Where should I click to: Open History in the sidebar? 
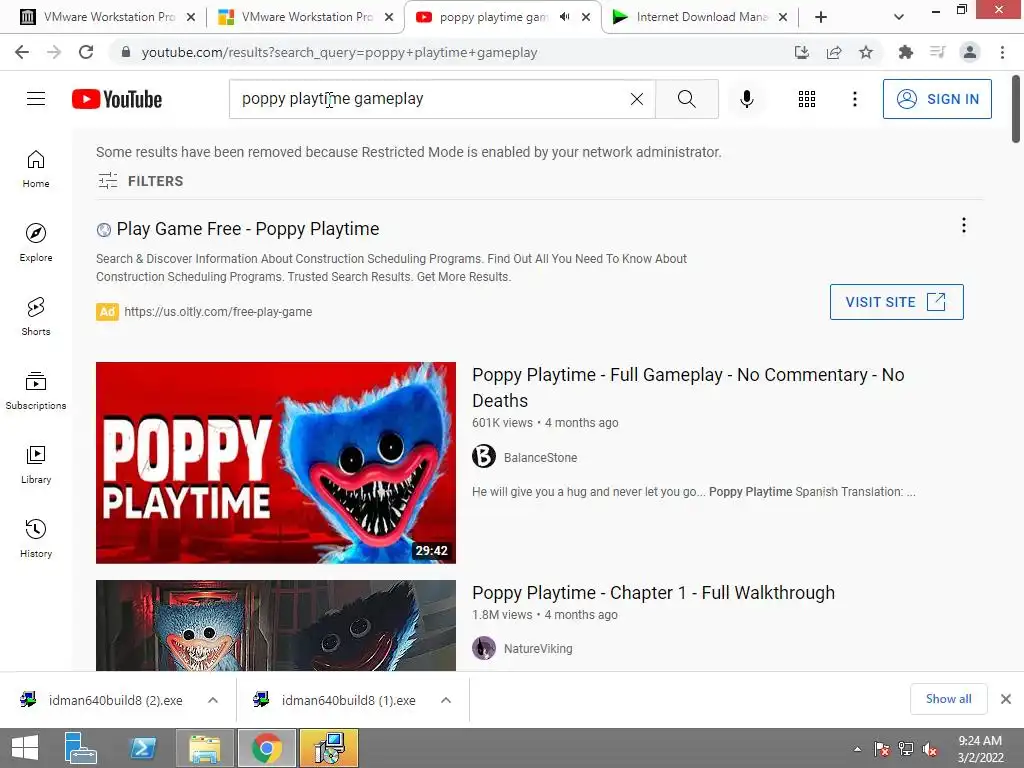pos(36,538)
